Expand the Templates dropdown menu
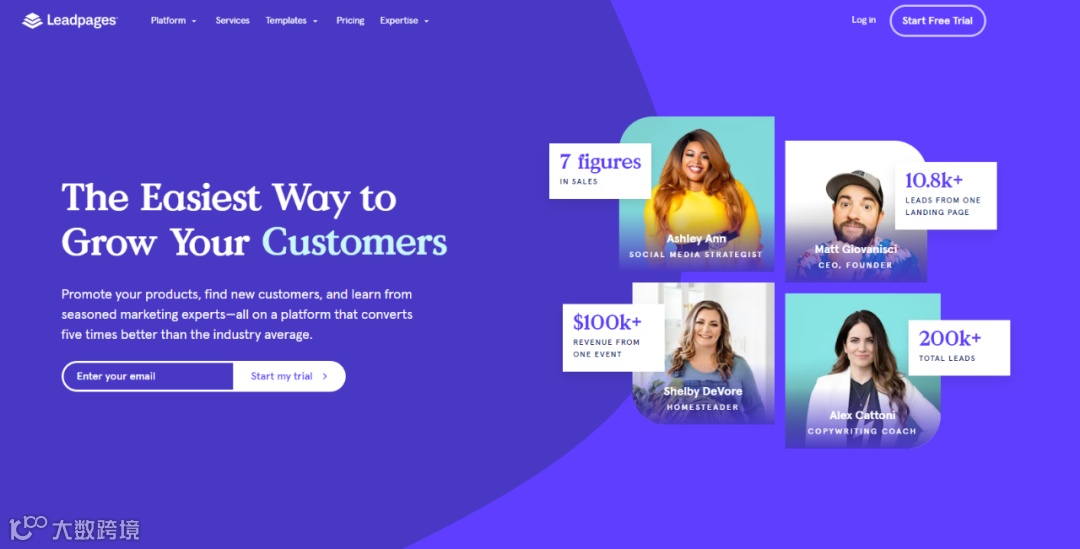This screenshot has width=1080, height=549. (x=291, y=21)
